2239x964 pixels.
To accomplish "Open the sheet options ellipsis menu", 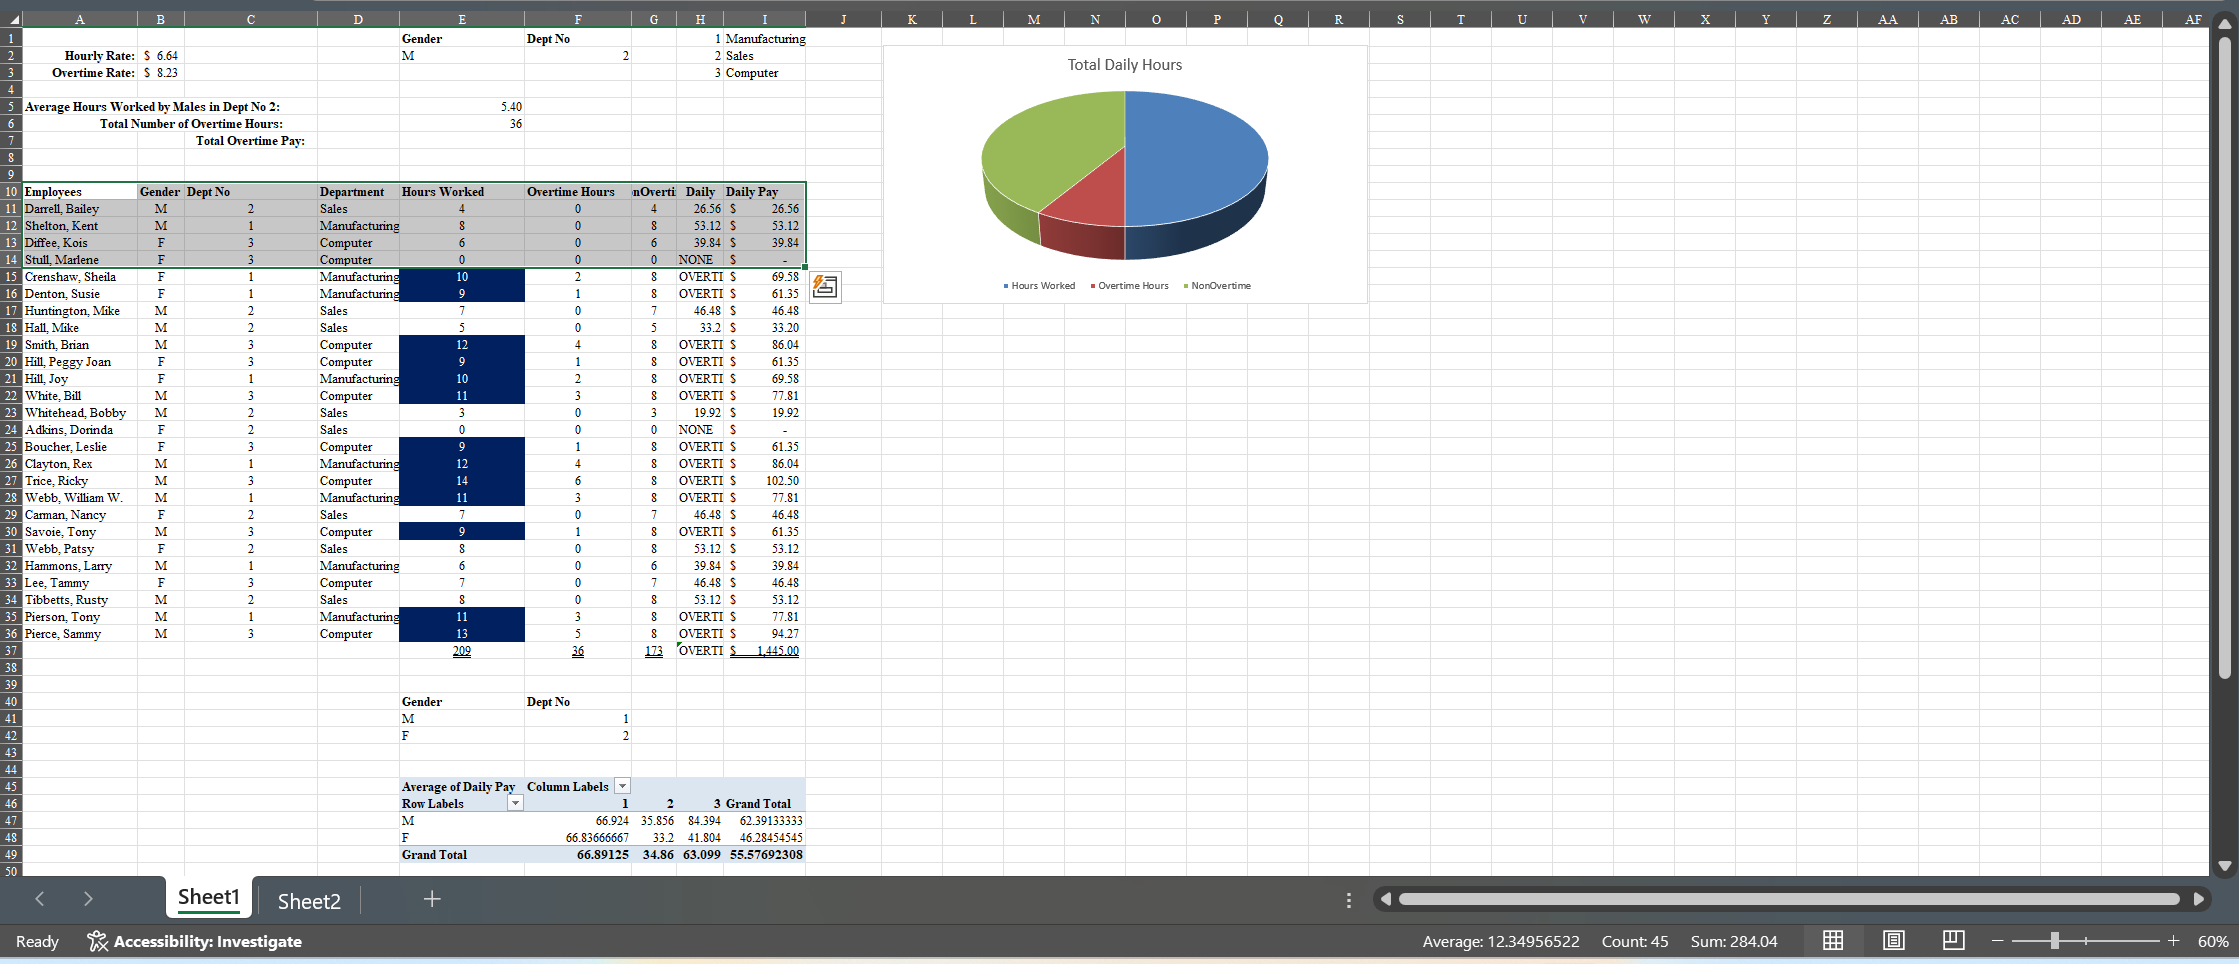I will (x=1349, y=899).
